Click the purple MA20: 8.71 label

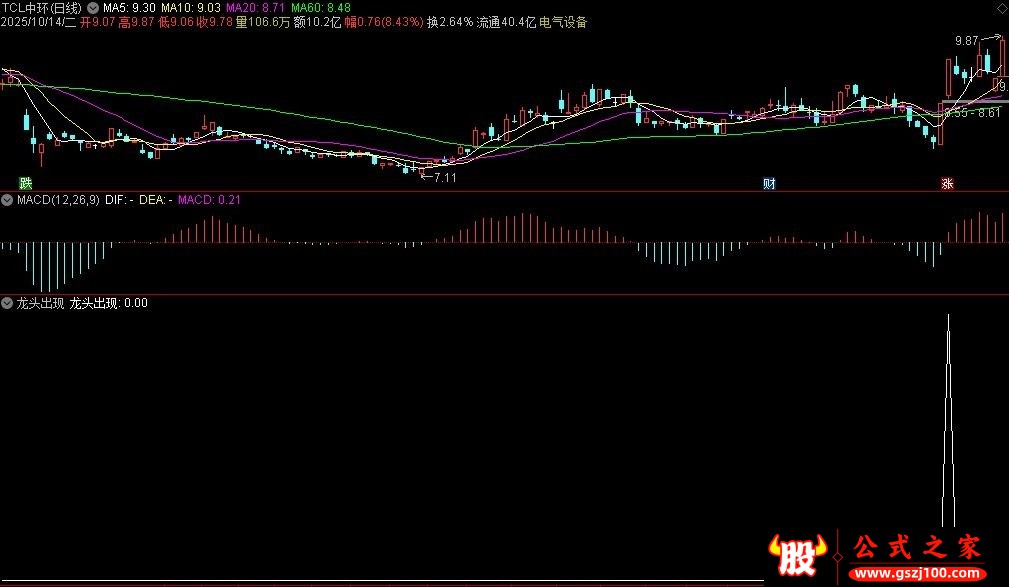coord(255,8)
